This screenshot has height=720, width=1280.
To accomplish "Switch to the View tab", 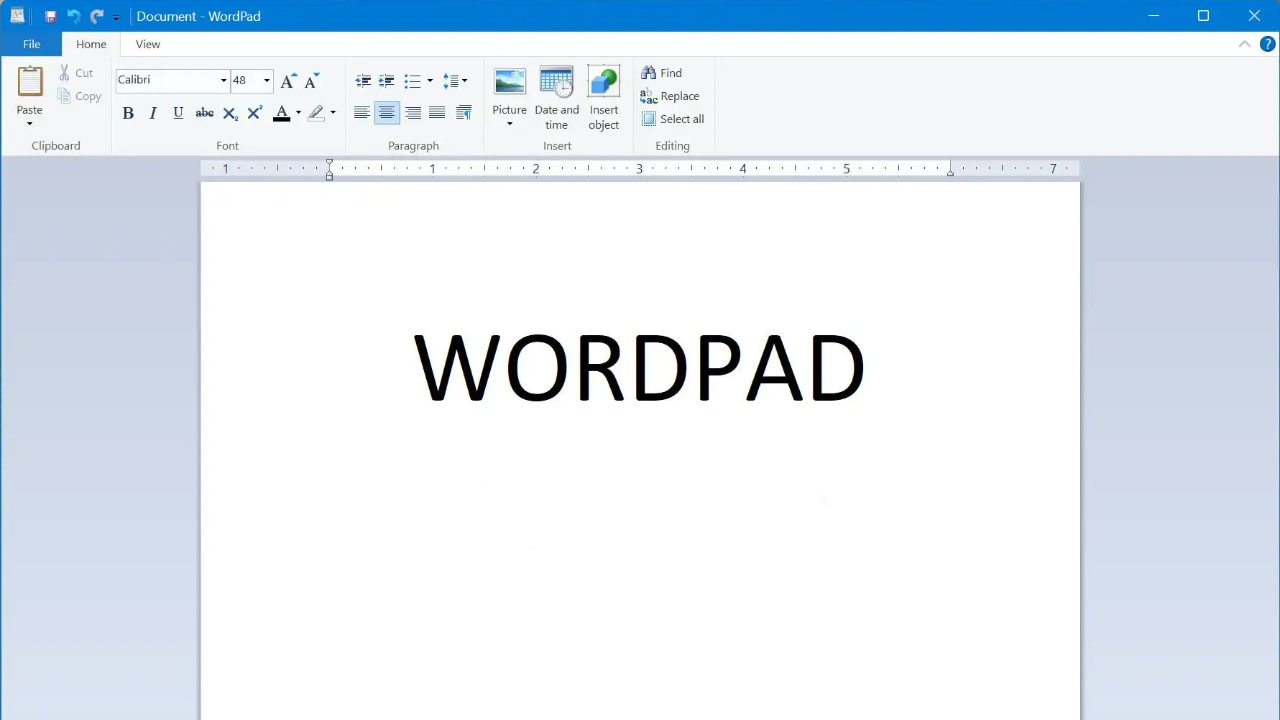I will pos(148,44).
